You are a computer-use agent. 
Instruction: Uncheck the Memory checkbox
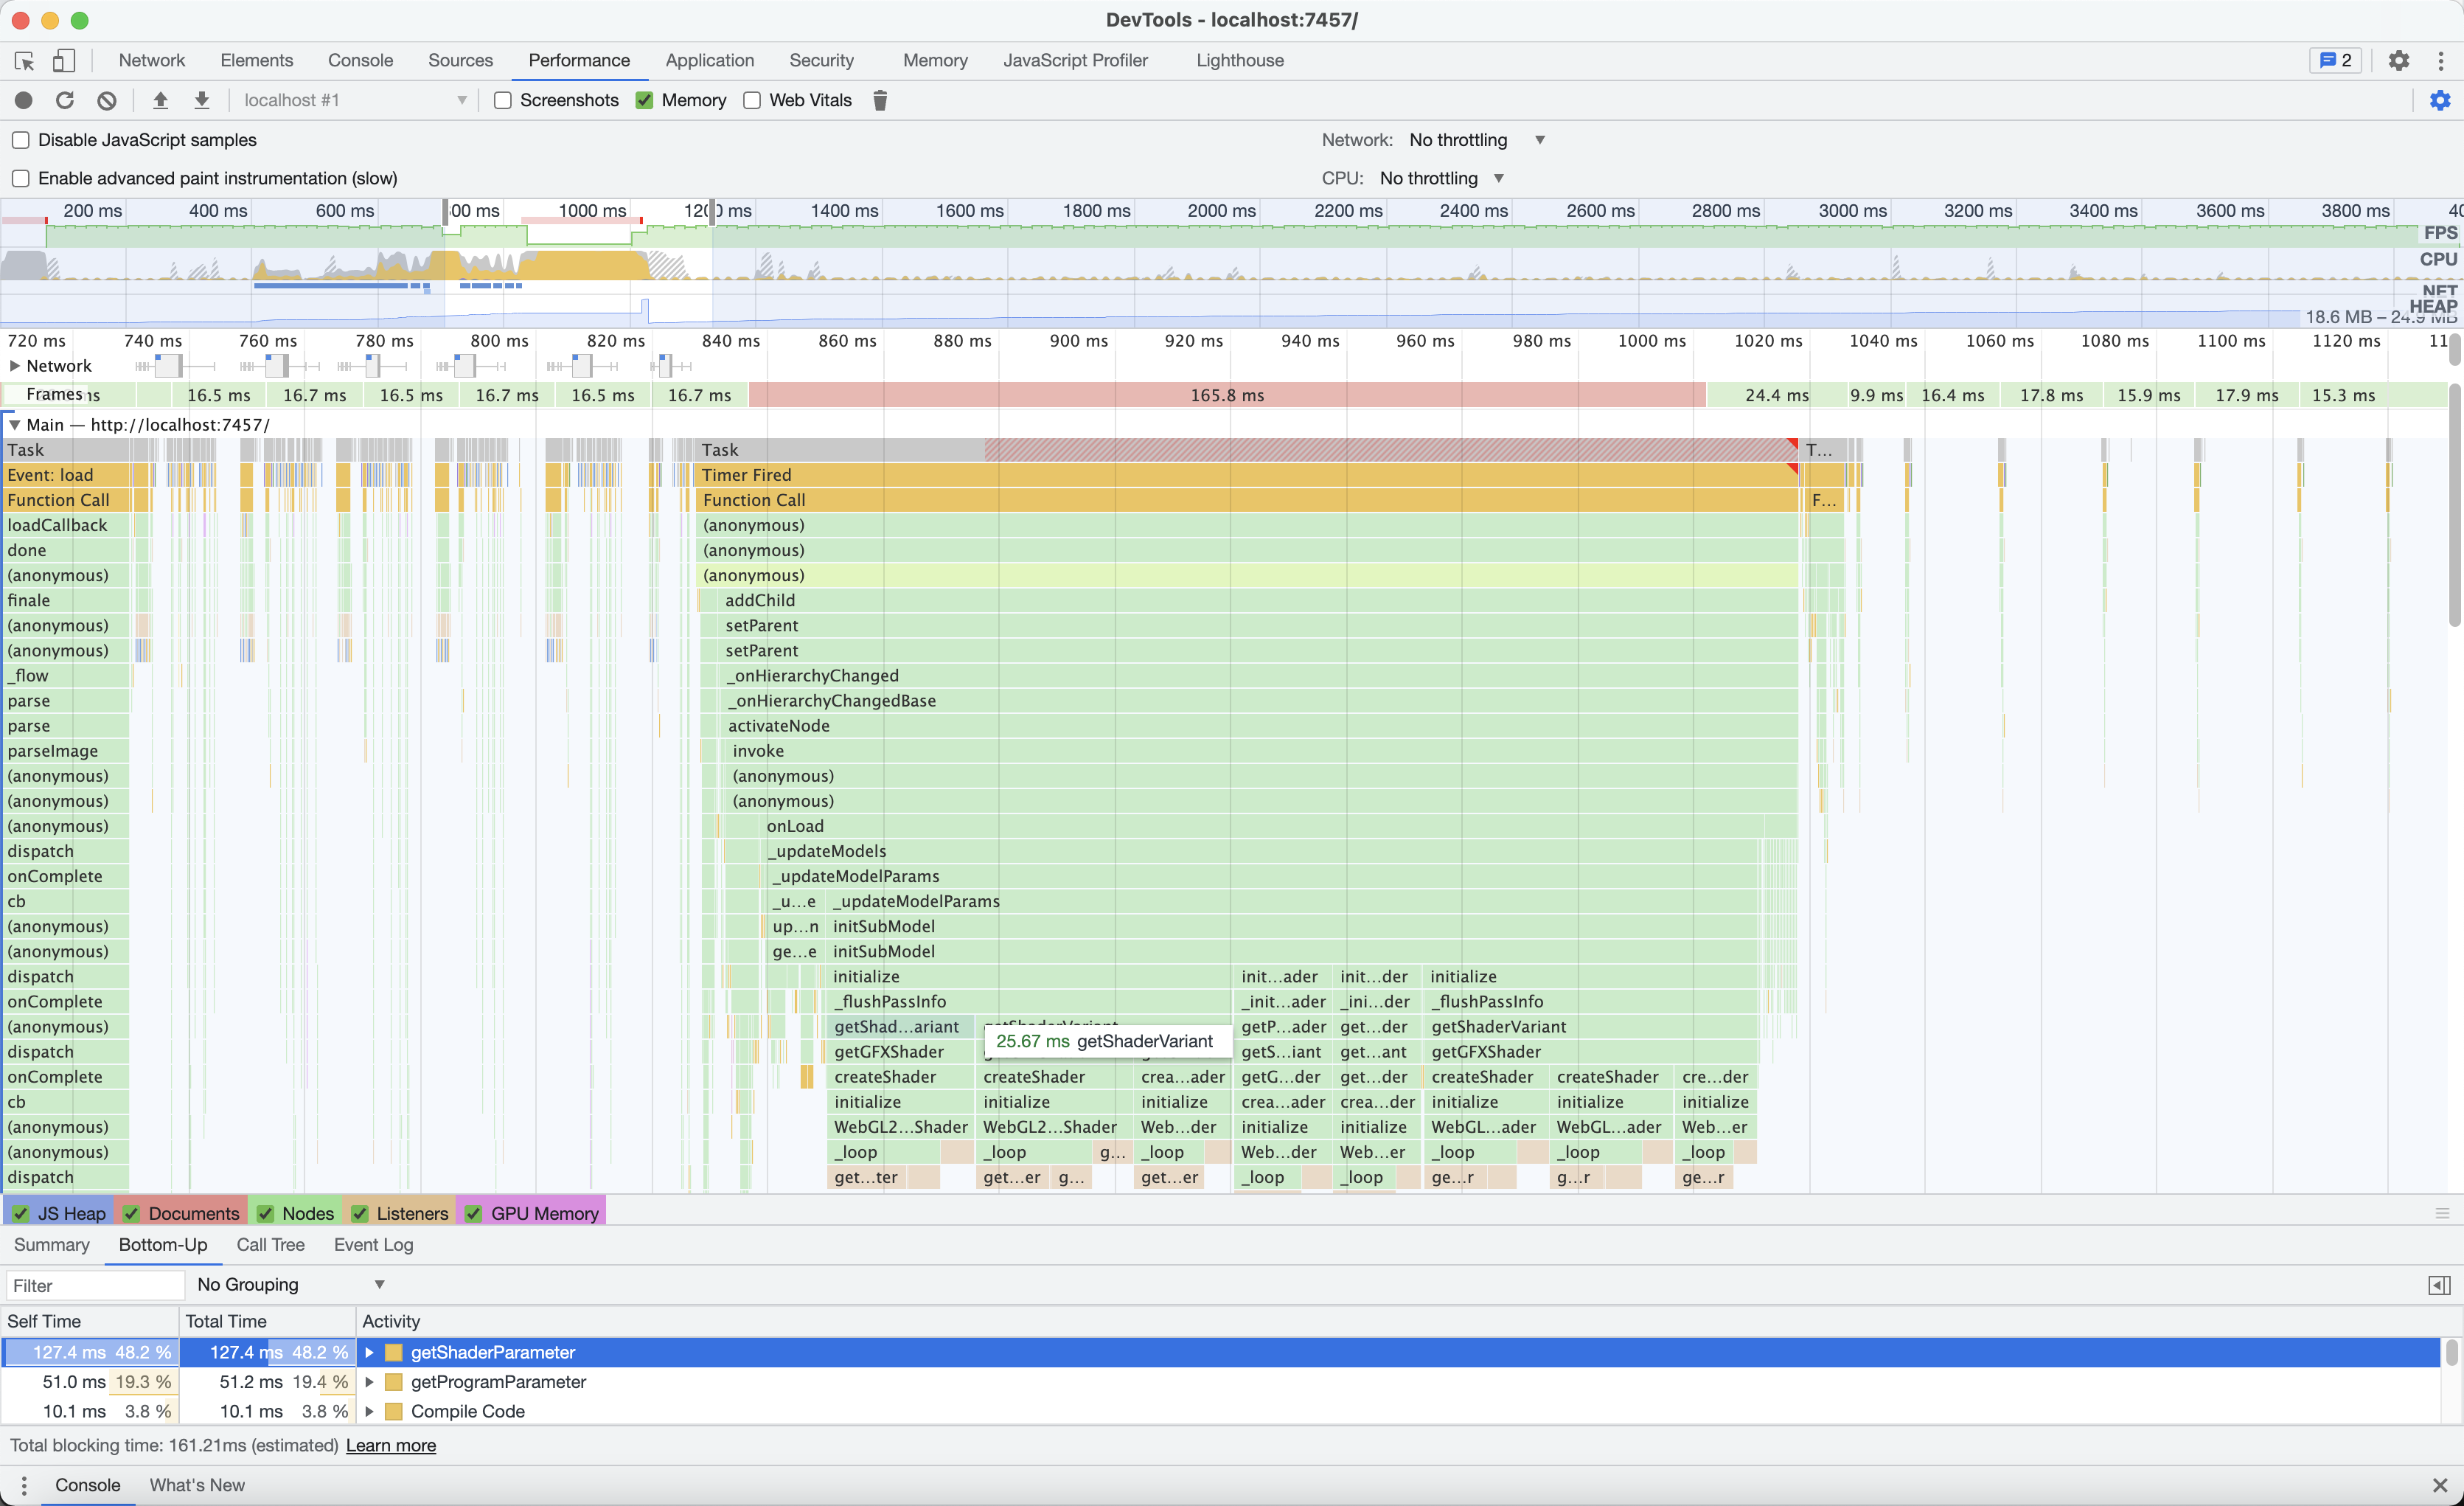[x=645, y=100]
